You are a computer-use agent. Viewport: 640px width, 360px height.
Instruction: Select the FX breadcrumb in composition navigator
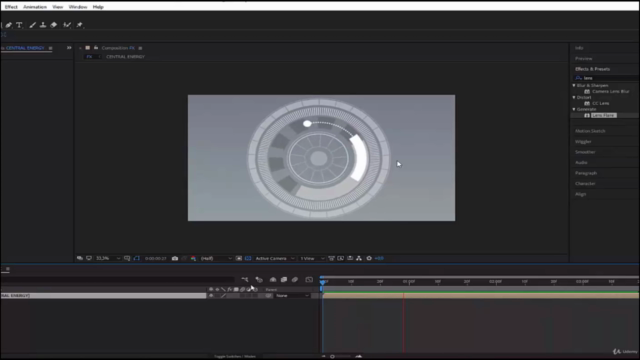[89, 57]
